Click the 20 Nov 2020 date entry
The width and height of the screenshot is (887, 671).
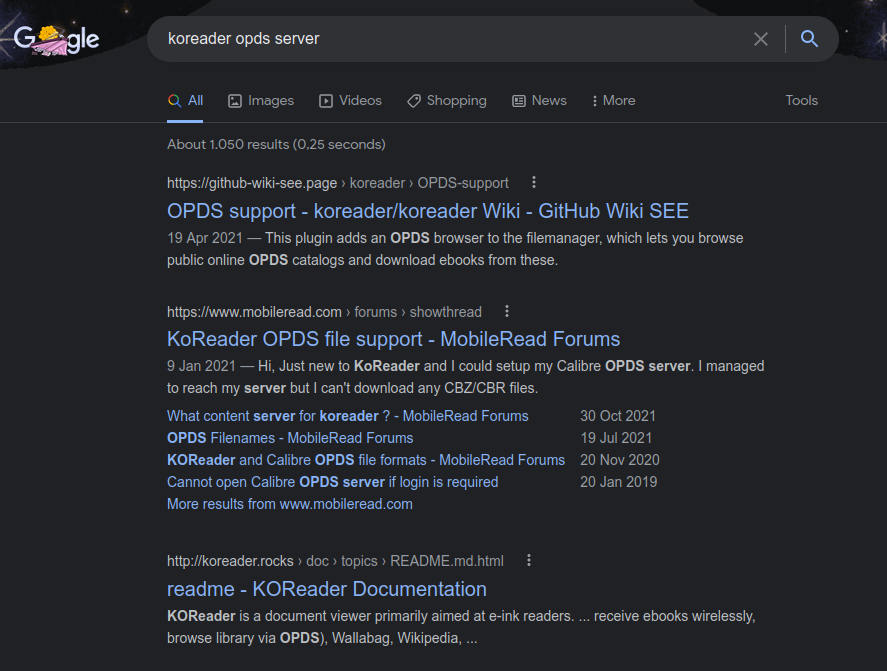619,460
